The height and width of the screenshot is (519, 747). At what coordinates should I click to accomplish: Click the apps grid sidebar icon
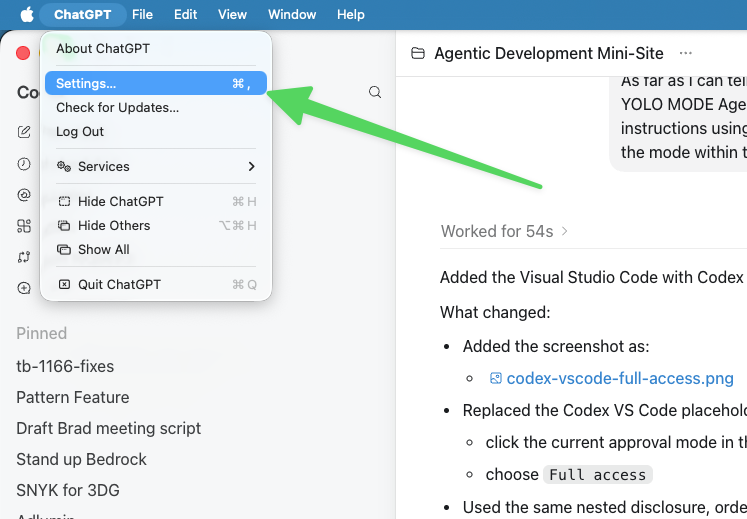point(24,226)
